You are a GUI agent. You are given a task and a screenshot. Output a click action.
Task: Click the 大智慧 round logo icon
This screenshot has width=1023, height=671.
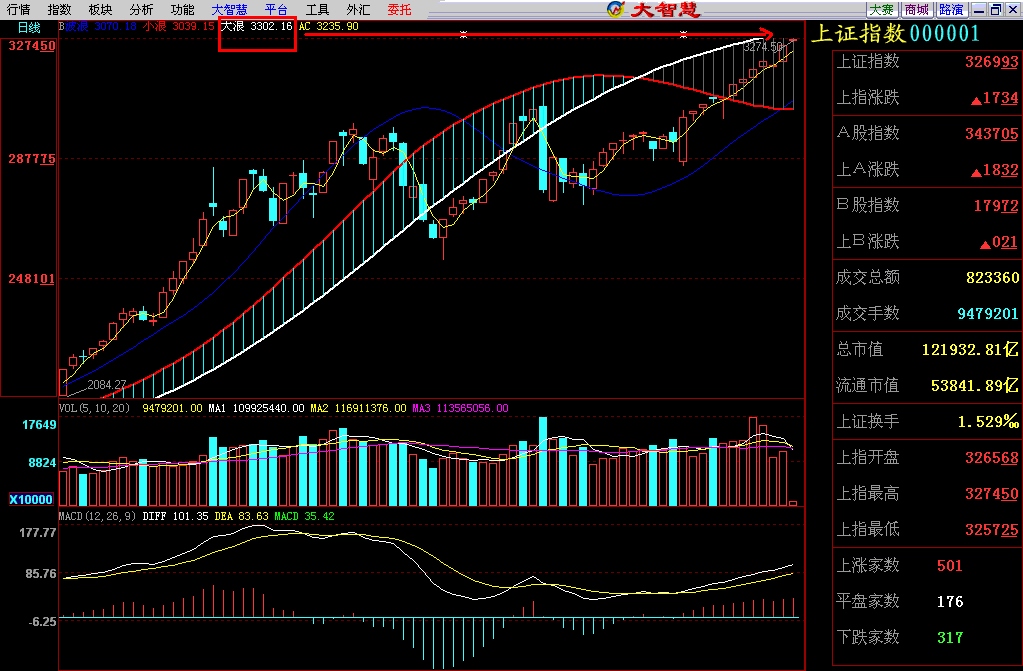click(x=615, y=9)
